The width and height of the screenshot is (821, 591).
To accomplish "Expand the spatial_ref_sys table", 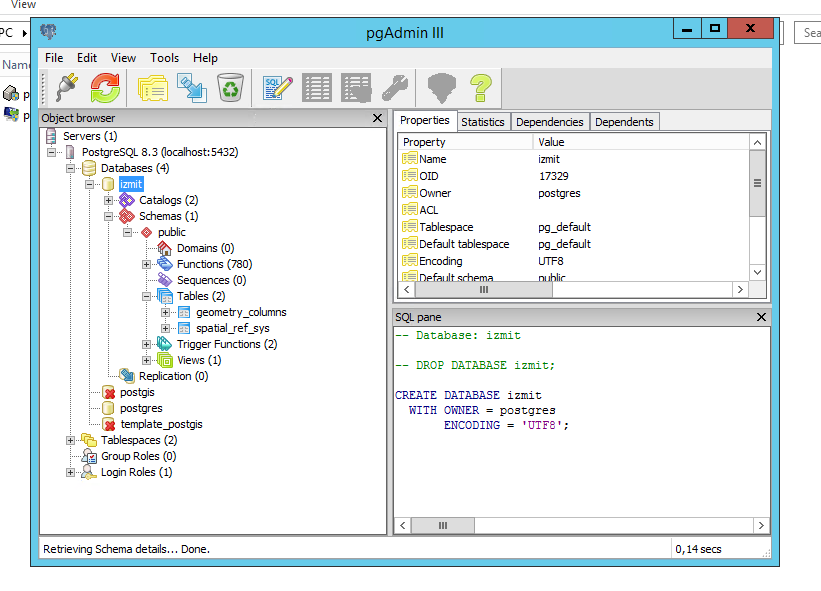I will click(165, 328).
